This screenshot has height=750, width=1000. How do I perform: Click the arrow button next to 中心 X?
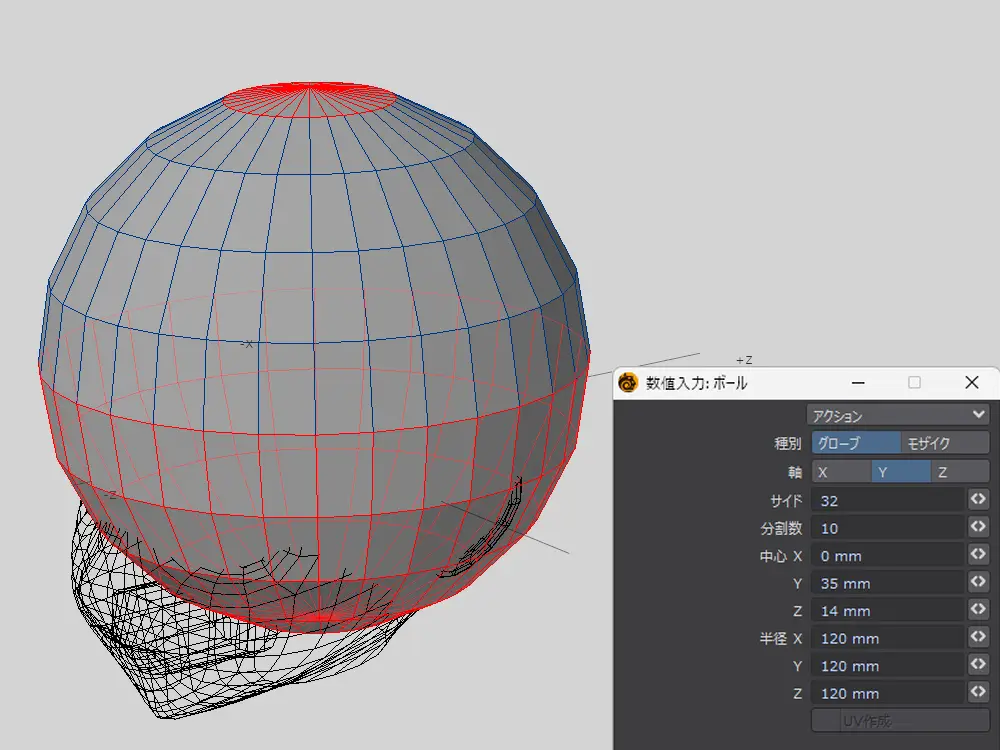978,555
